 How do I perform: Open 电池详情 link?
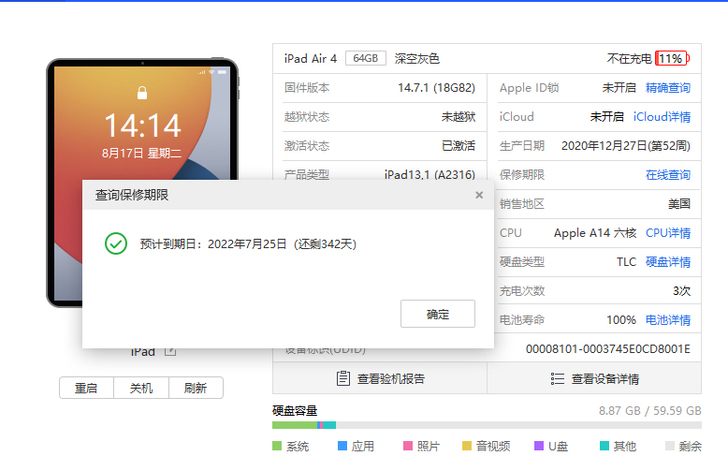pyautogui.click(x=668, y=320)
